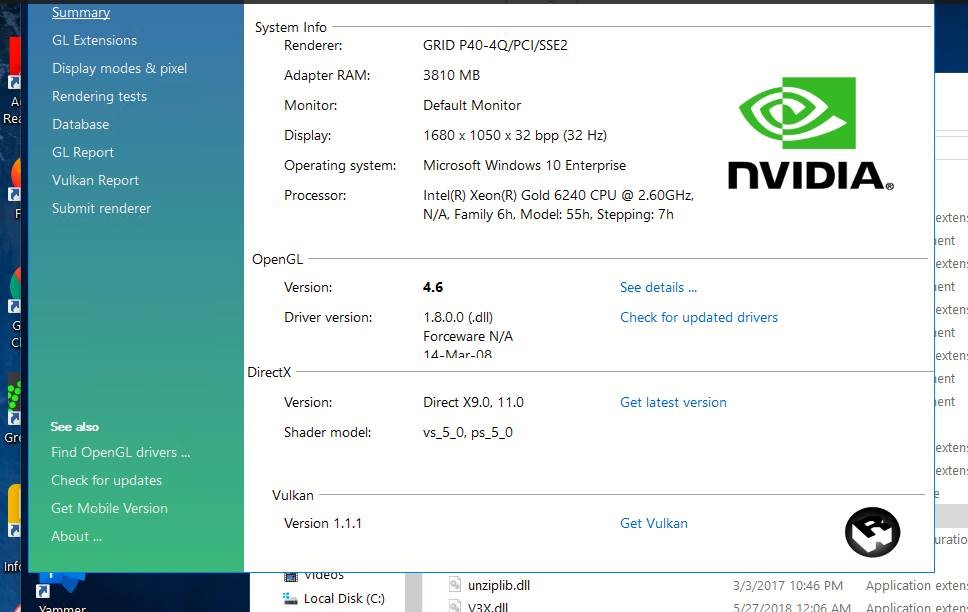Viewport: 968px width, 612px height.
Task: Click the V3X.dll file icon
Action: click(455, 606)
